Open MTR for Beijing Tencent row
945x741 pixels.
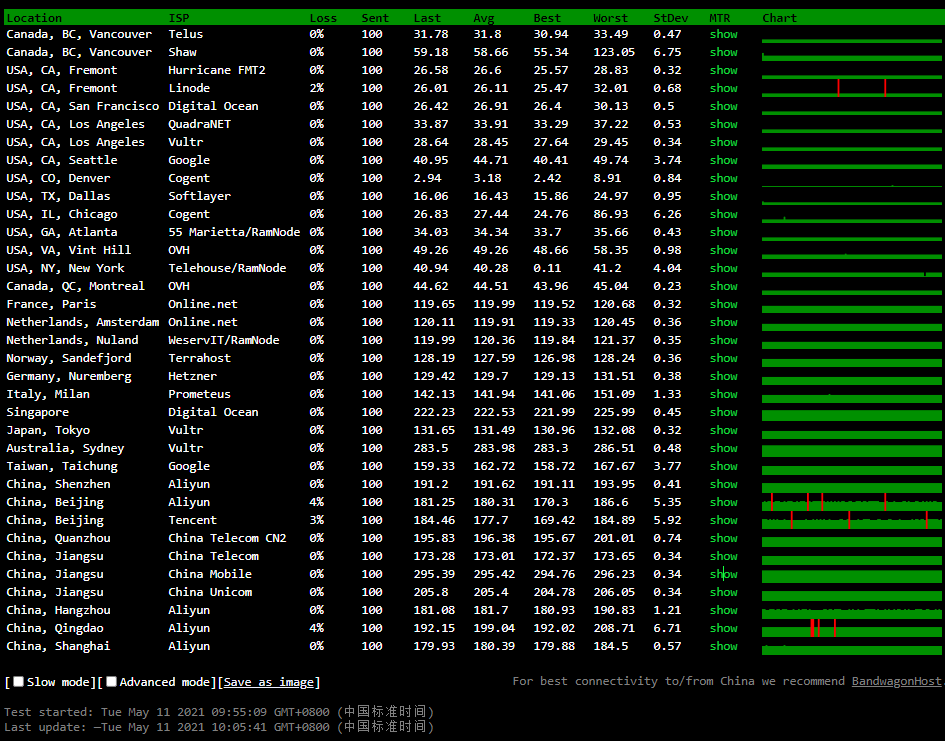(723, 520)
